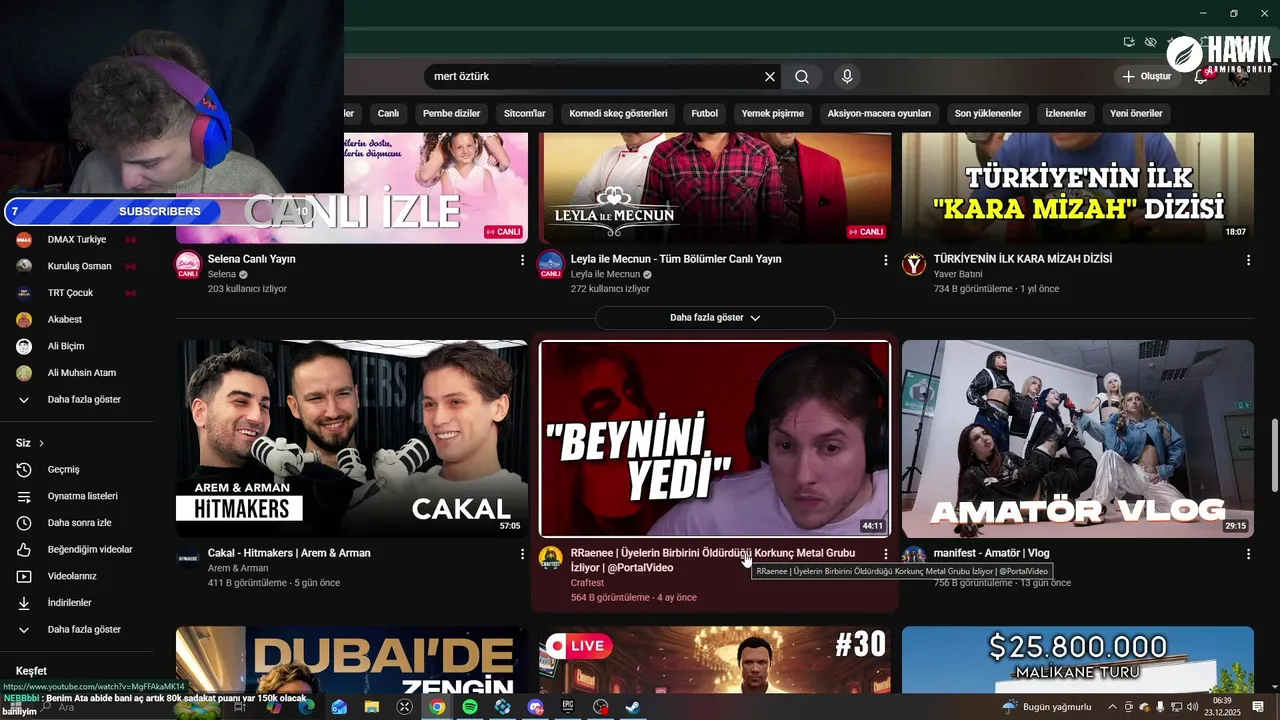This screenshot has width=1280, height=720.
Task: Click the install app icon in address bar
Action: point(1129,42)
